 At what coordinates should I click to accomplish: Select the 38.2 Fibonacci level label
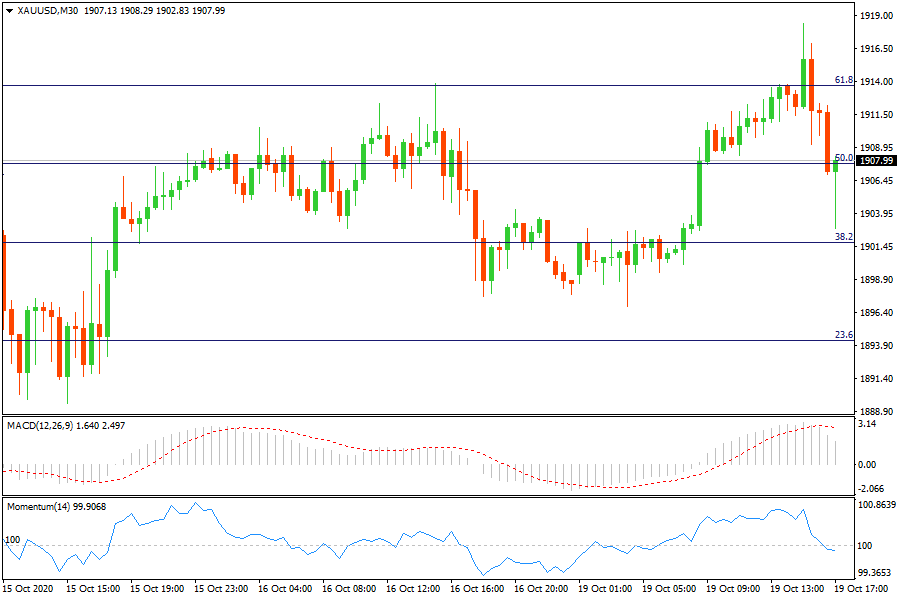pyautogui.click(x=843, y=237)
